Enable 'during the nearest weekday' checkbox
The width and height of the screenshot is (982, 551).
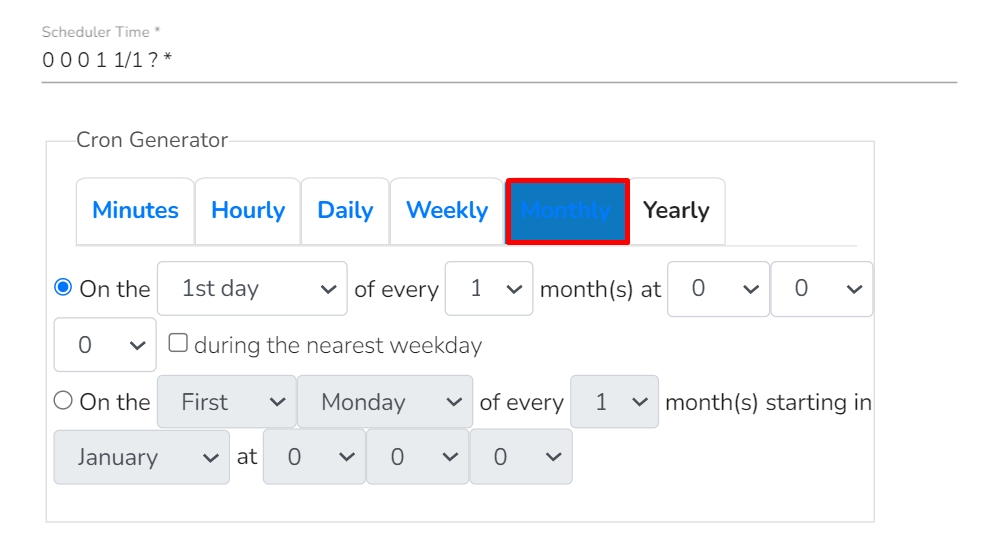pyautogui.click(x=178, y=343)
